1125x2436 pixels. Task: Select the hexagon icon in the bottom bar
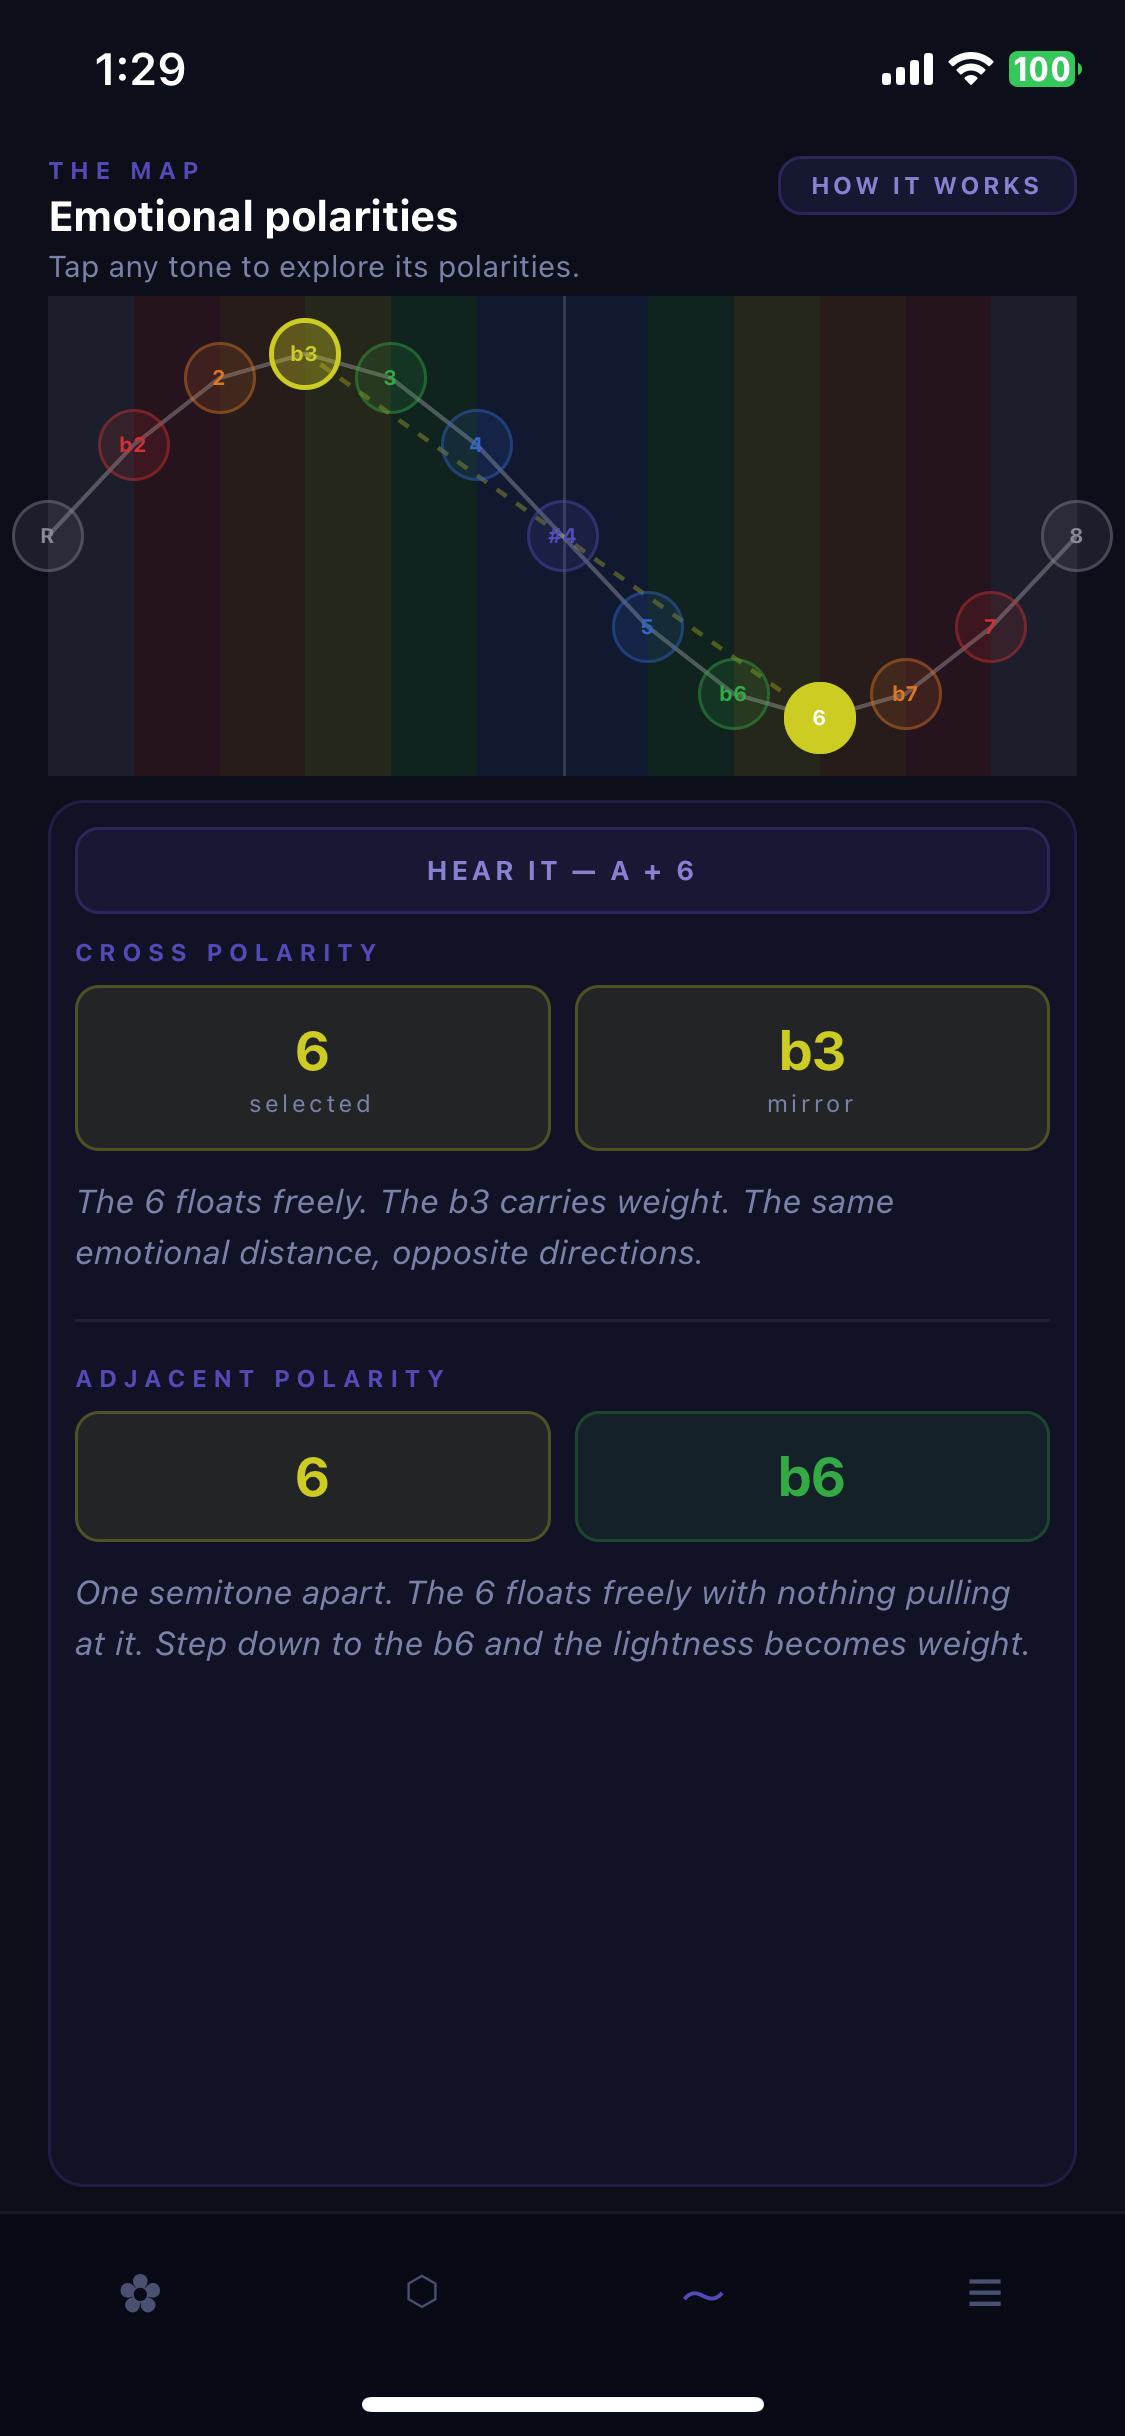[422, 2293]
